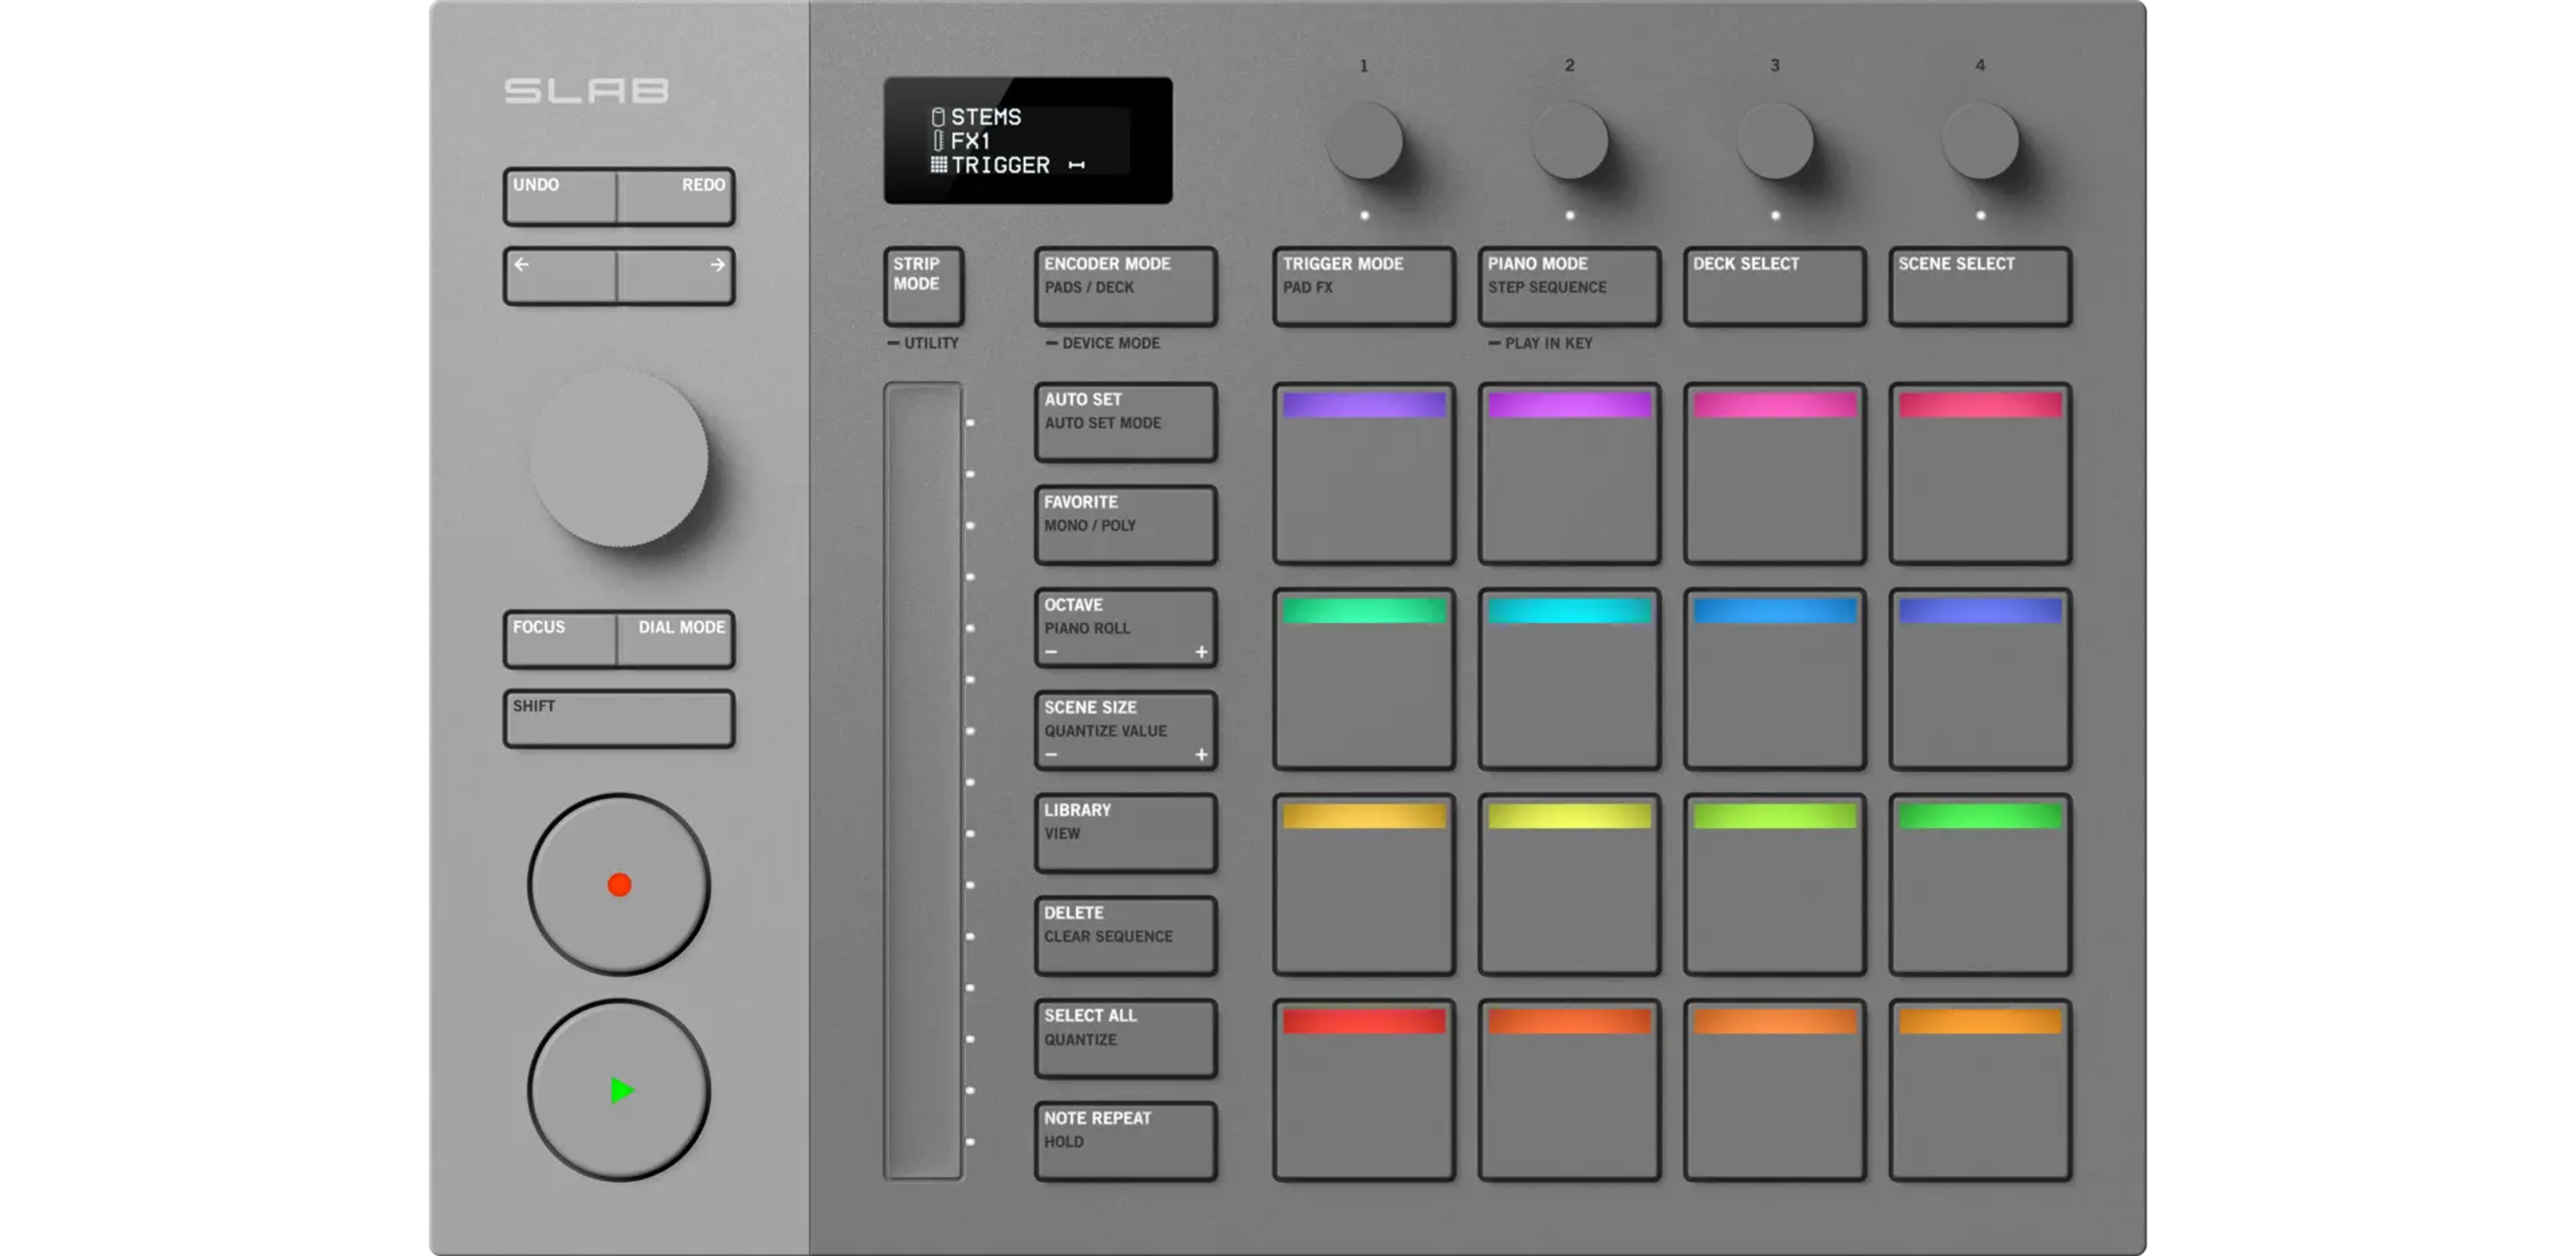Open Scene Select
This screenshot has height=1256, width=2576.
click(1979, 286)
